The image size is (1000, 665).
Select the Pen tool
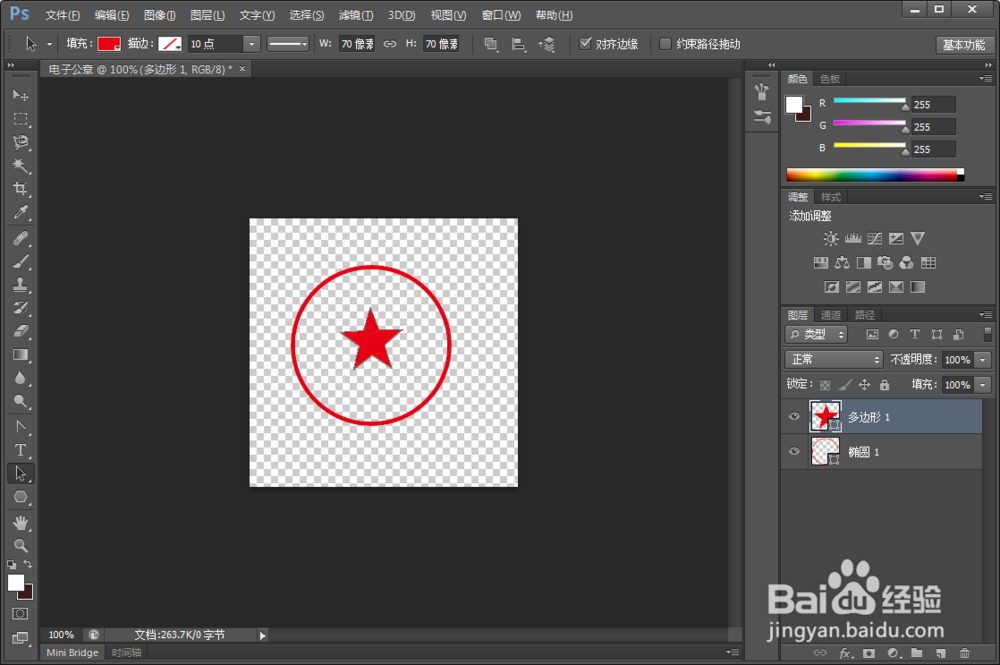click(x=20, y=427)
